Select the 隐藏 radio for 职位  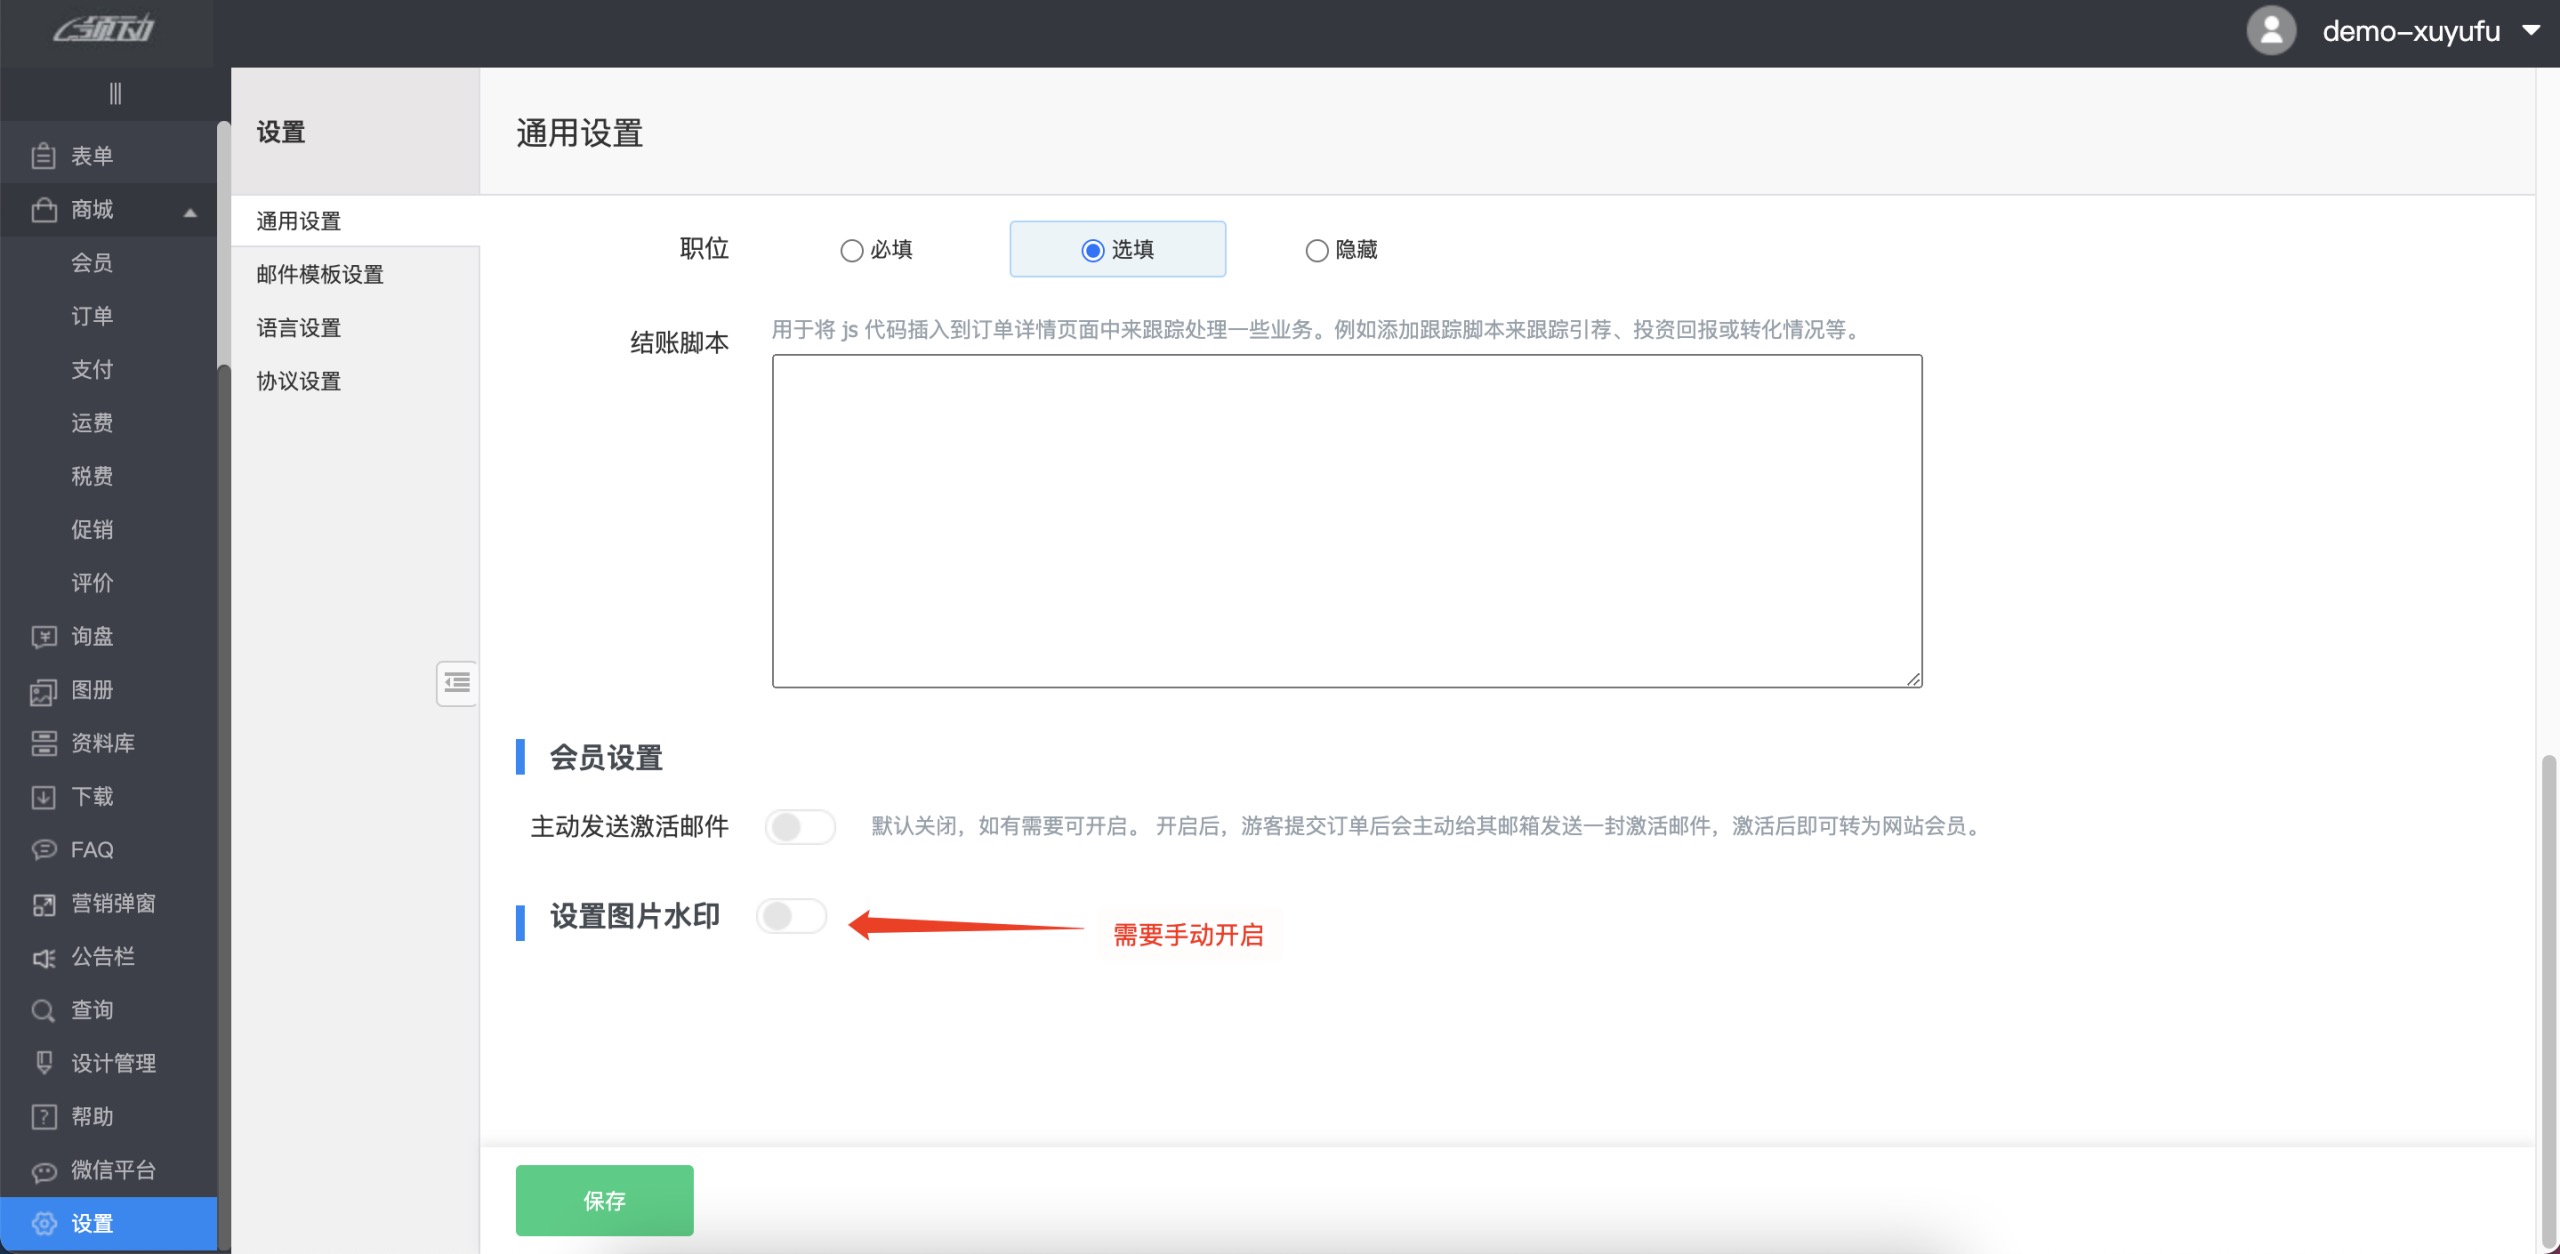point(1316,250)
